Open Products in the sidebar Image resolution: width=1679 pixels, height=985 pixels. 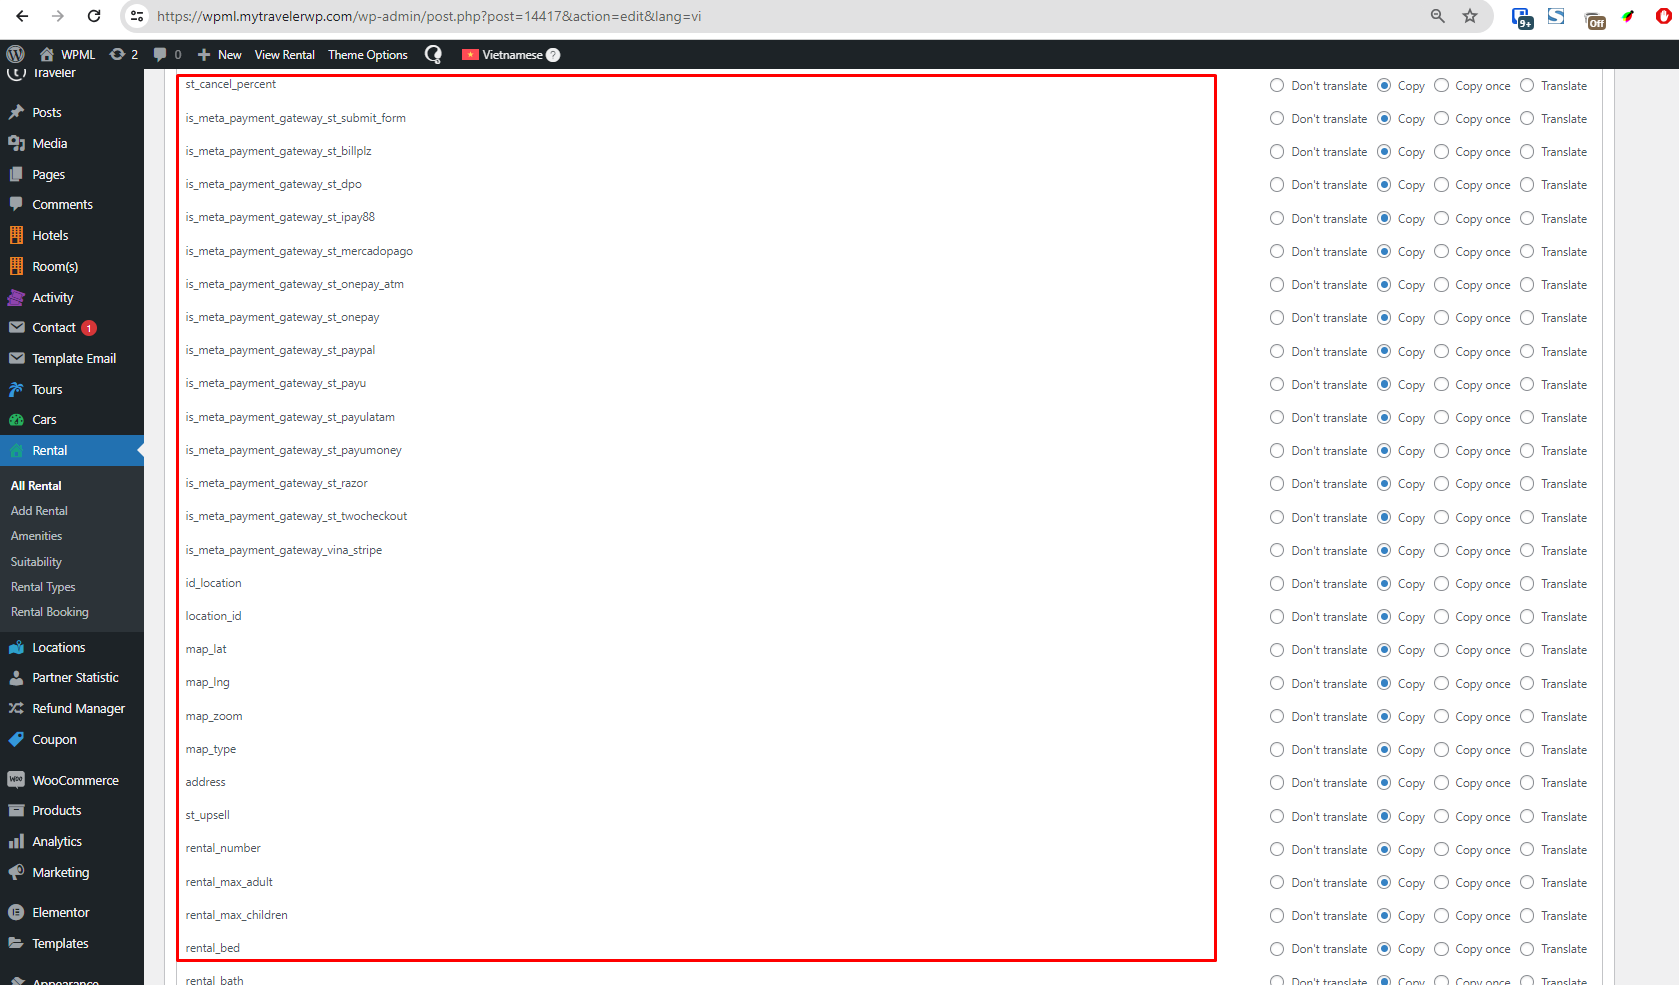coord(56,811)
